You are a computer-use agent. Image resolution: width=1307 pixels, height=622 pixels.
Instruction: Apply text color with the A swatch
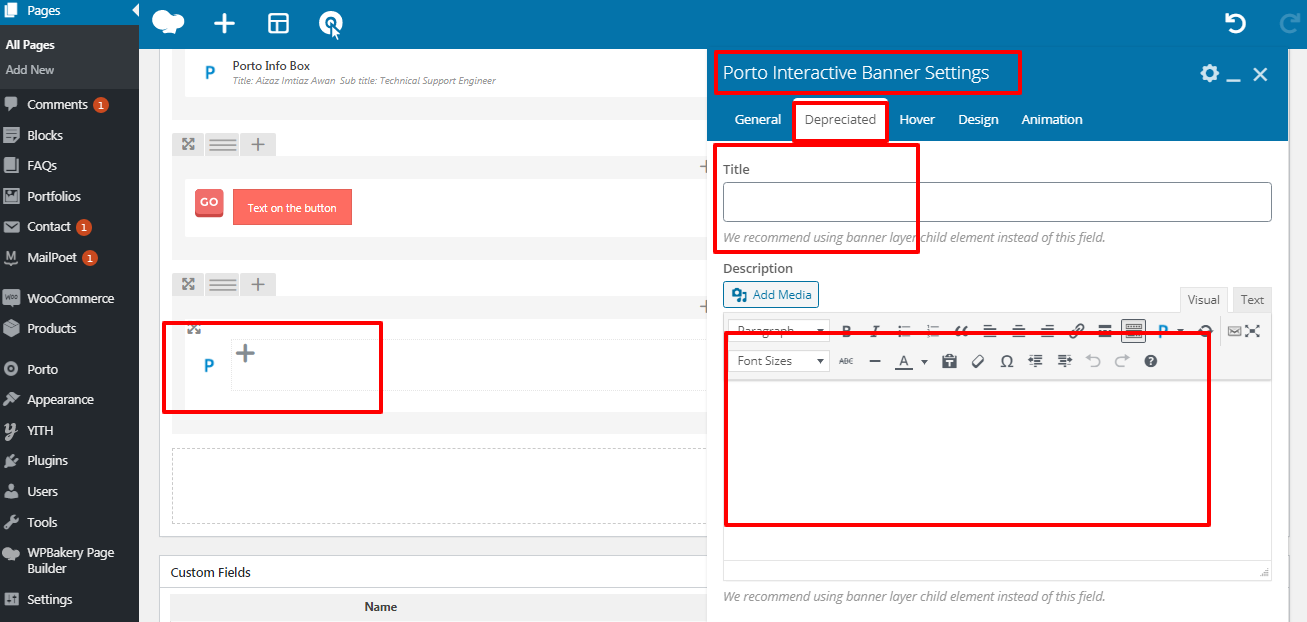[904, 361]
